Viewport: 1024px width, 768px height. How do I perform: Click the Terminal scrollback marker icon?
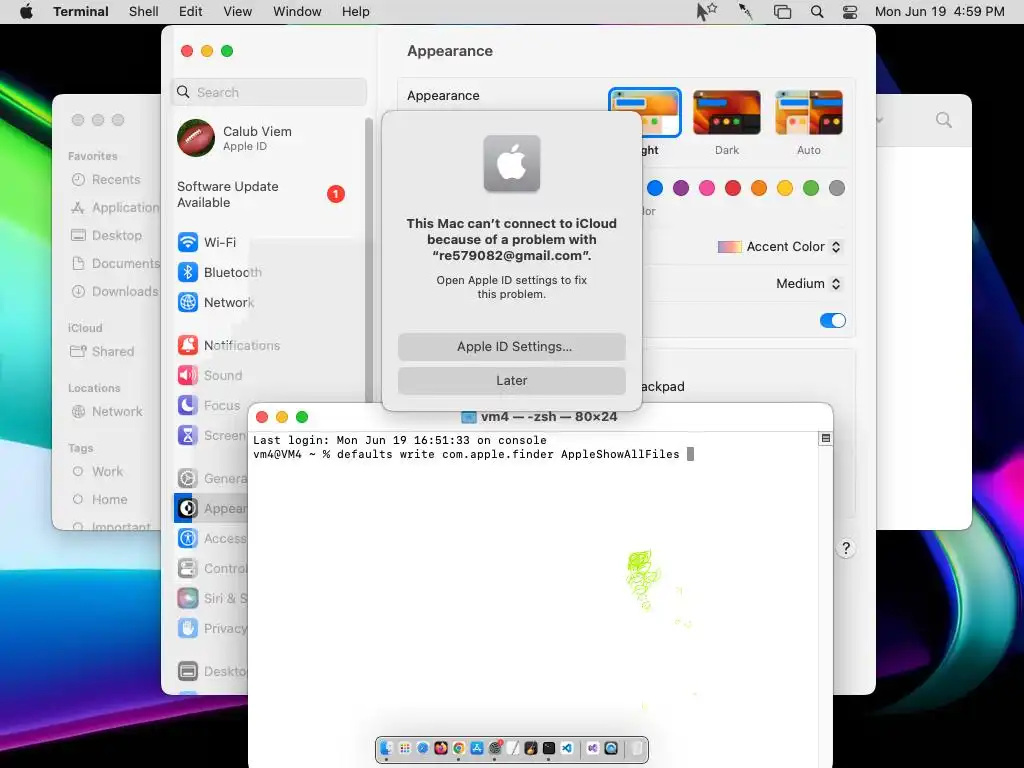[825, 438]
